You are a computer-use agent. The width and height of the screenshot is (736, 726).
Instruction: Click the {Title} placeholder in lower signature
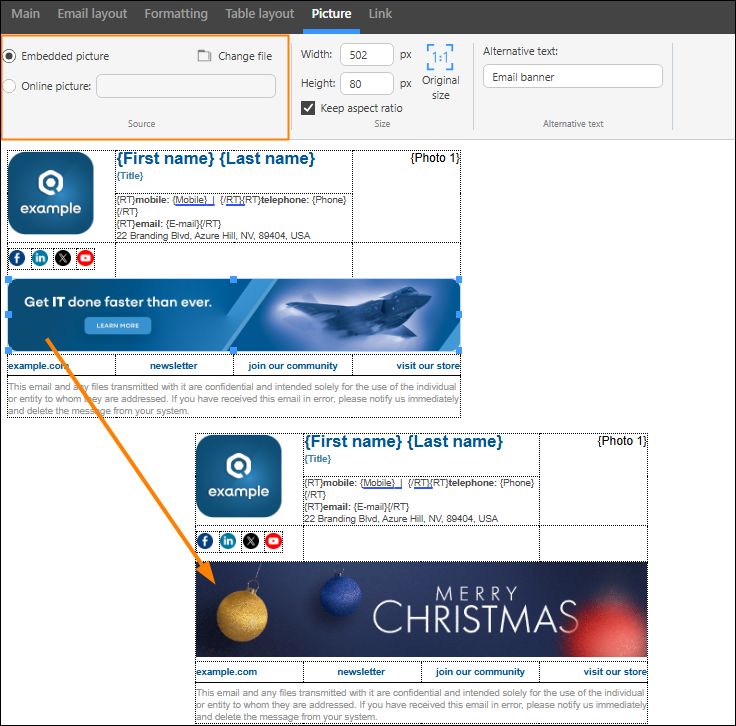tap(318, 459)
